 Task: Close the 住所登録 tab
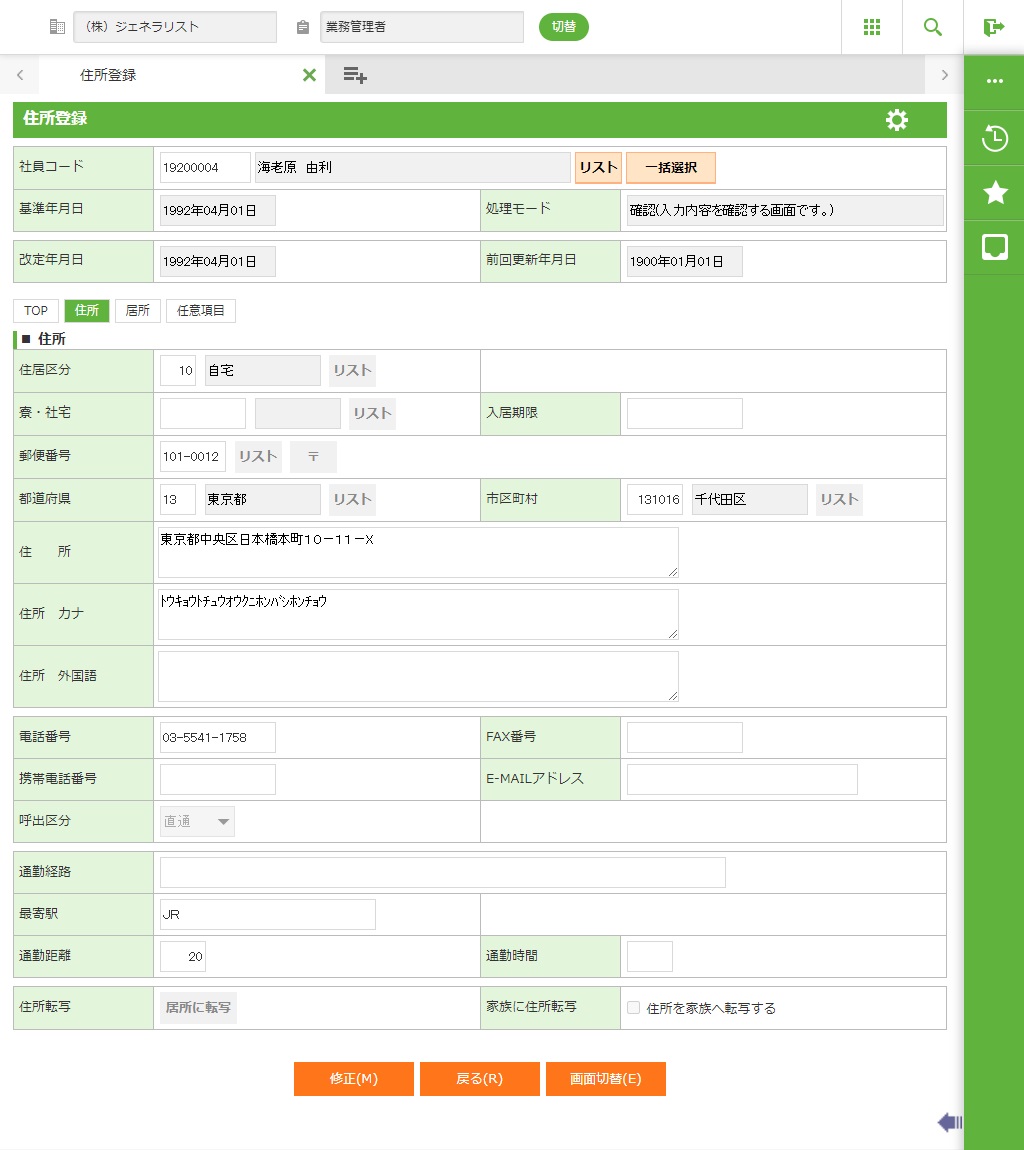(x=309, y=75)
